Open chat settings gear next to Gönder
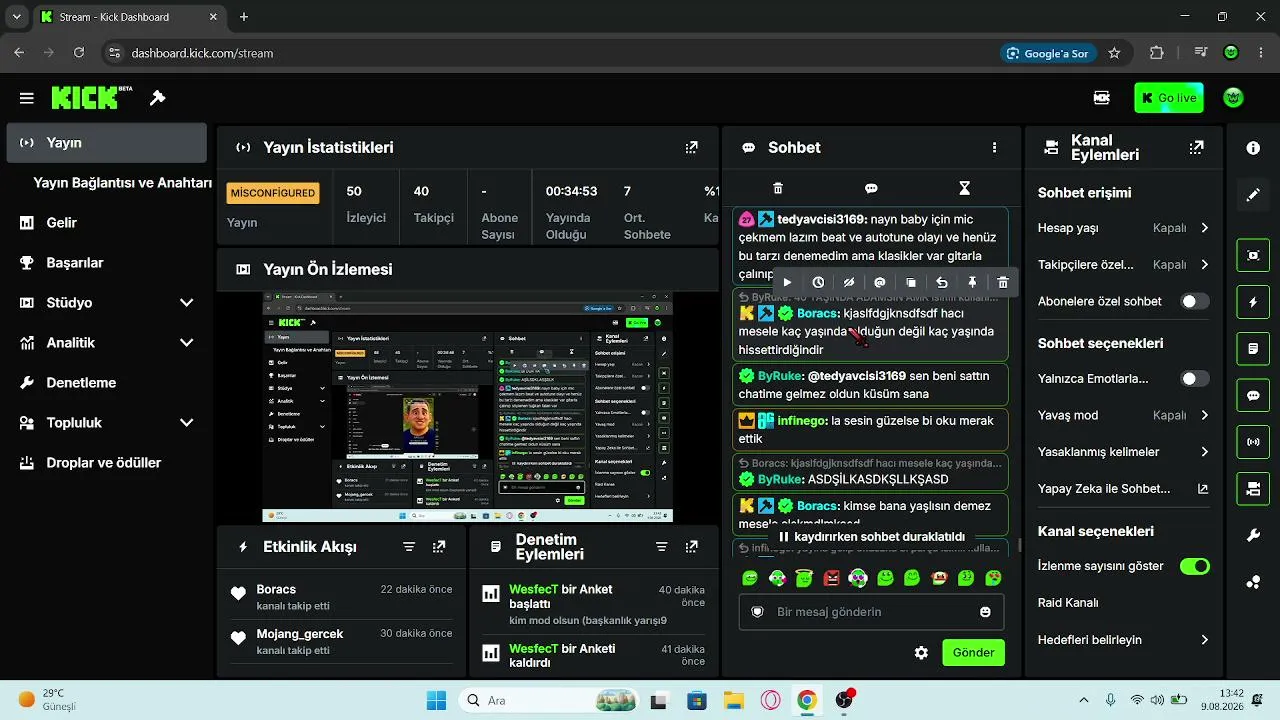The image size is (1280, 720). [x=921, y=653]
